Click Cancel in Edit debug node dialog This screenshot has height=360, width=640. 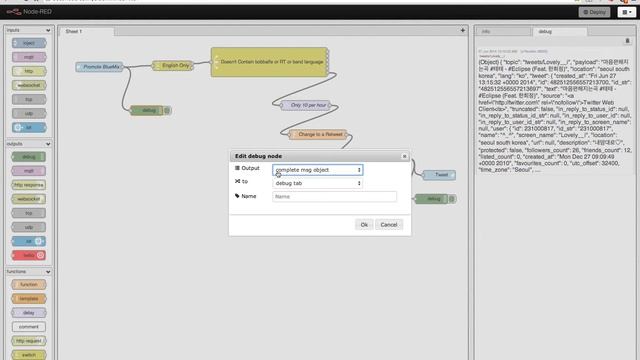(x=389, y=225)
